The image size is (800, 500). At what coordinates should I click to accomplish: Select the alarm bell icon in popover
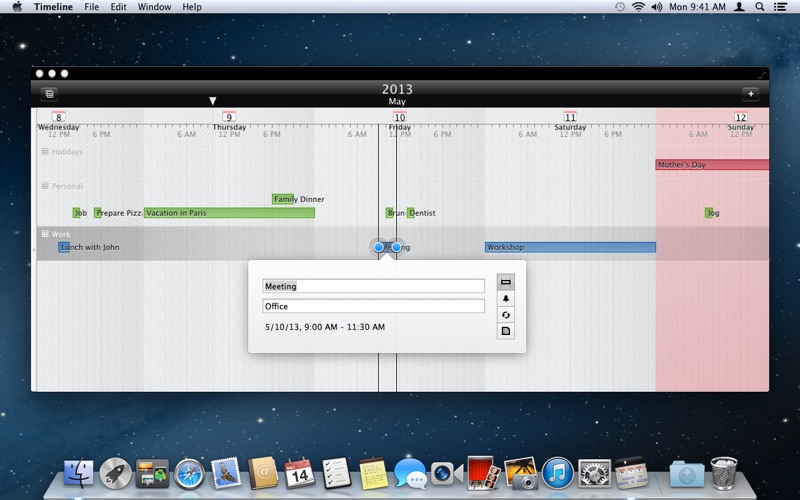(x=506, y=299)
